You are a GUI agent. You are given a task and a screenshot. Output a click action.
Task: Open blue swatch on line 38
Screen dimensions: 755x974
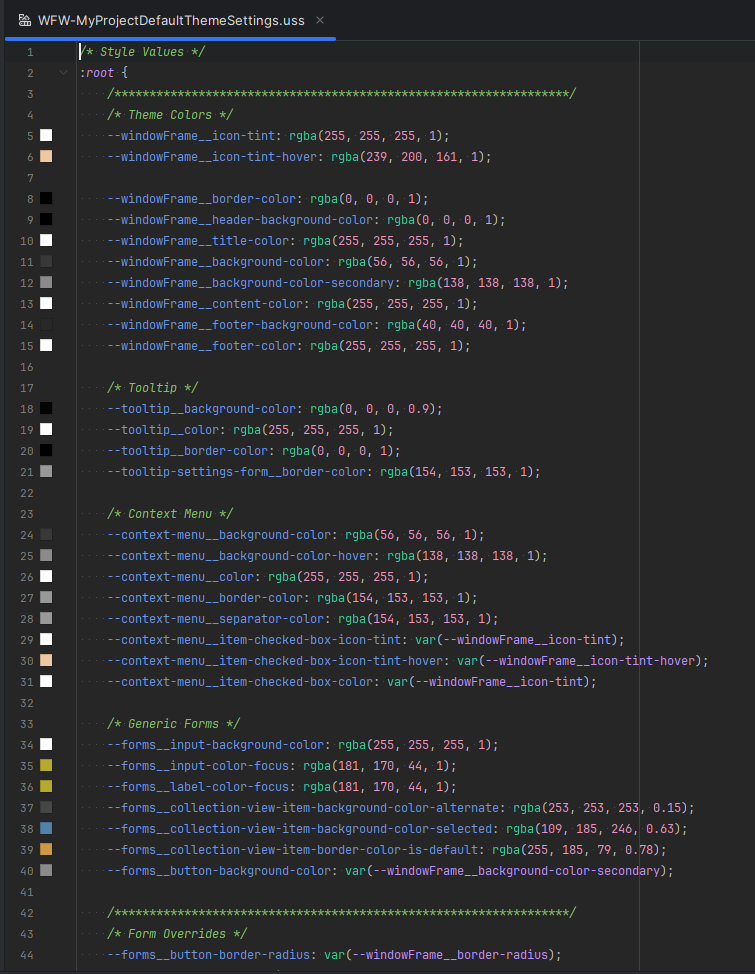(x=46, y=829)
